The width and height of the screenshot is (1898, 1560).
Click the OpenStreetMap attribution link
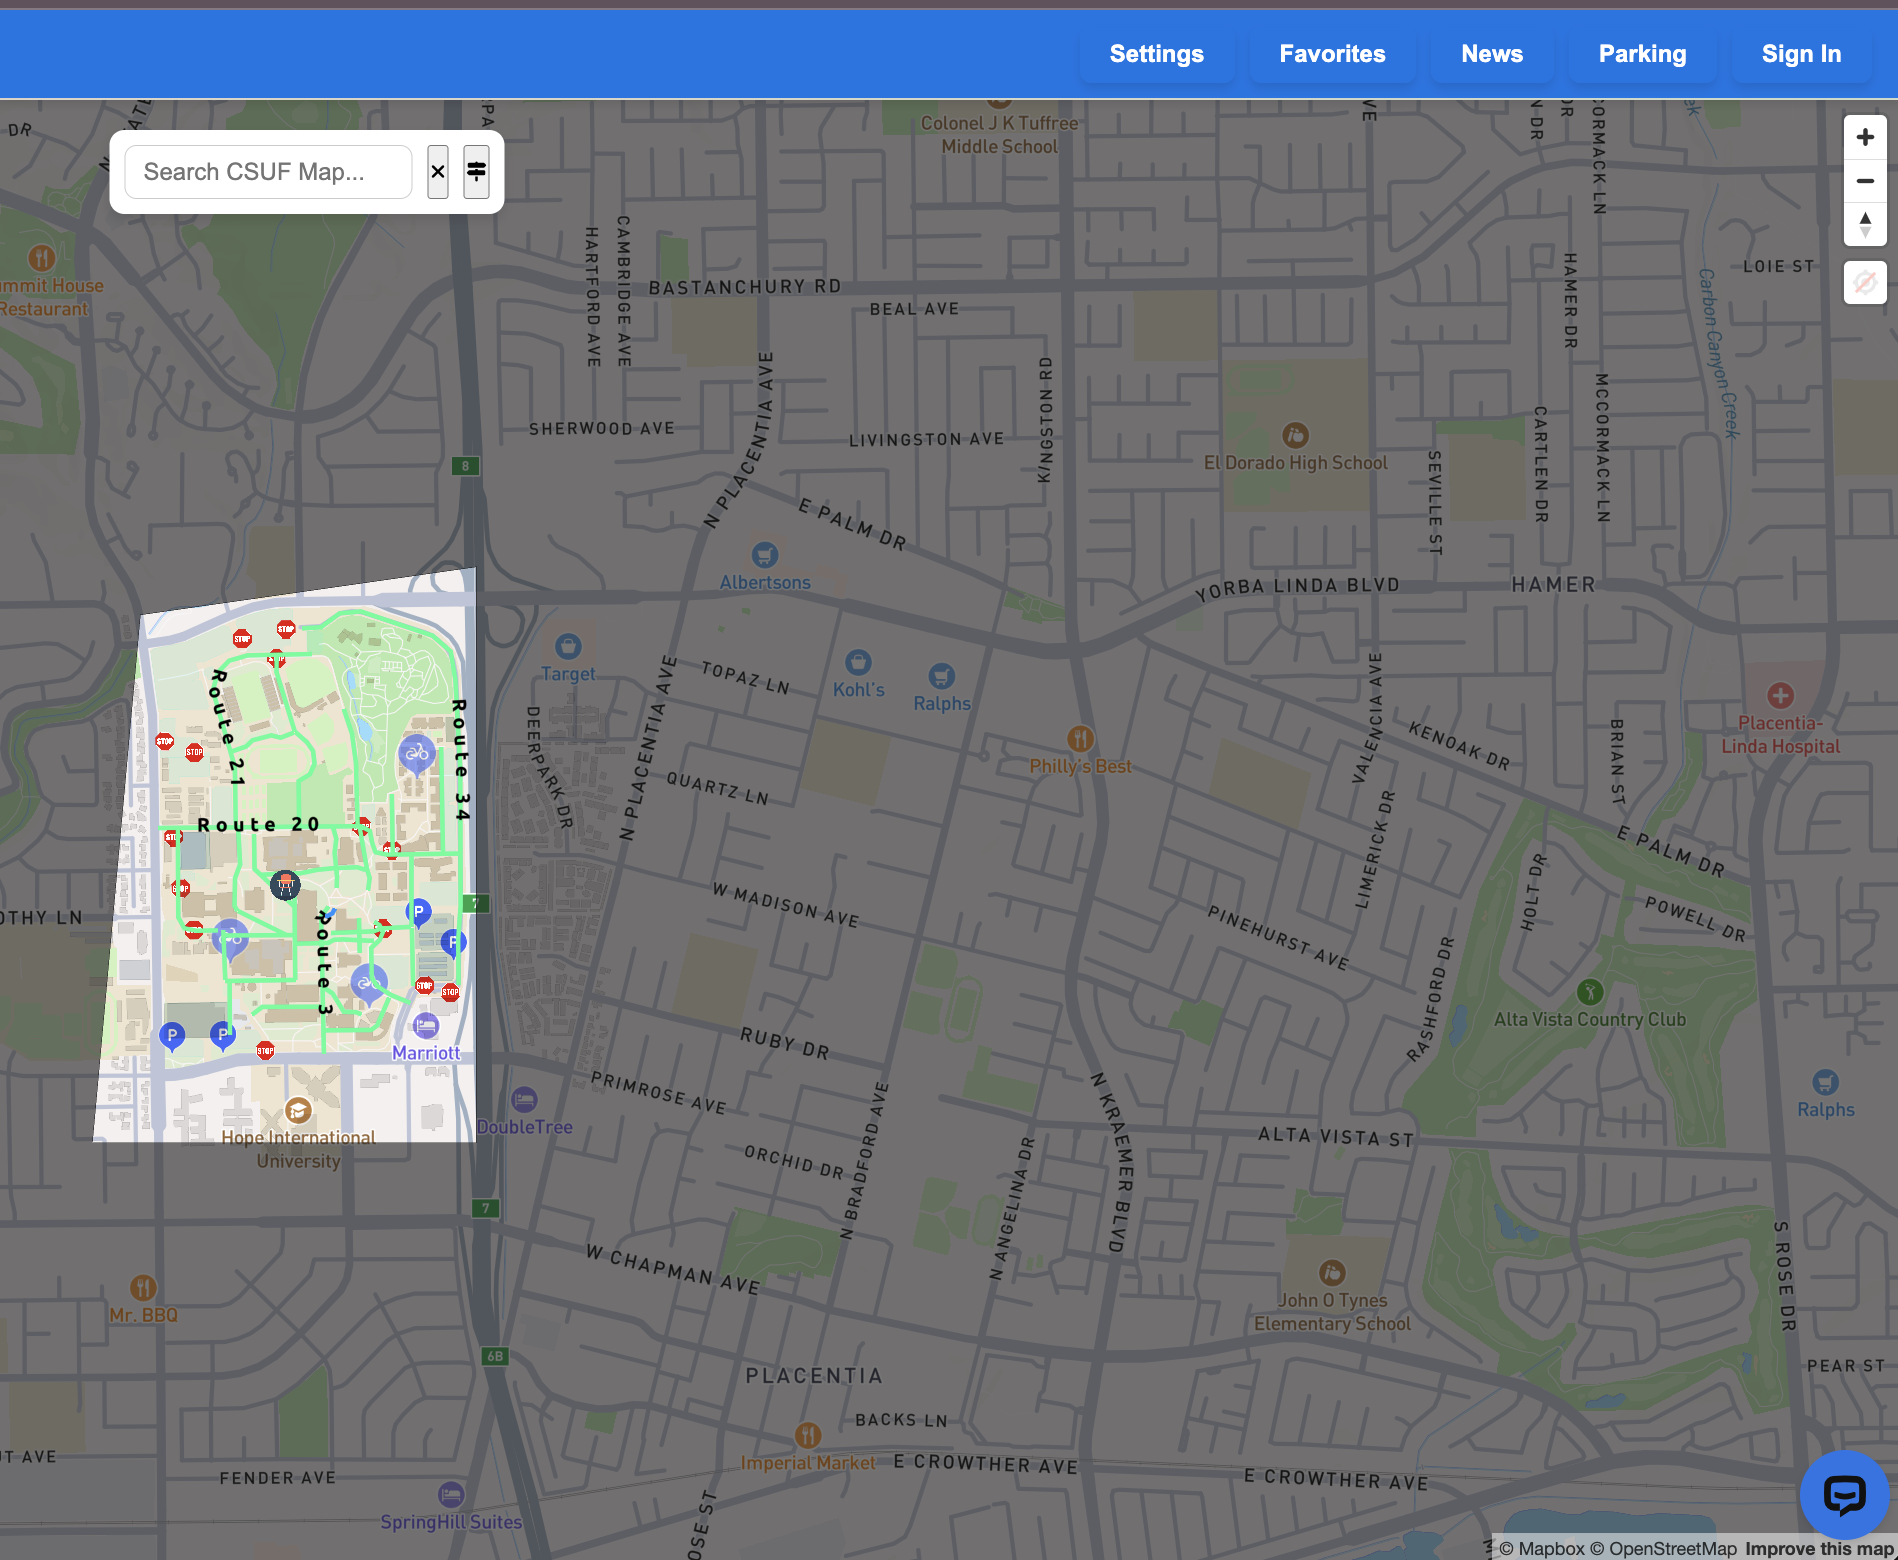pyautogui.click(x=1664, y=1548)
